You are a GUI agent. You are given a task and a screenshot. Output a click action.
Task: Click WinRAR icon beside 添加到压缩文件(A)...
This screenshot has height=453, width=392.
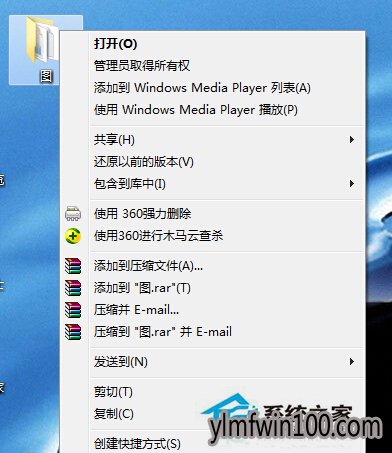point(73,266)
